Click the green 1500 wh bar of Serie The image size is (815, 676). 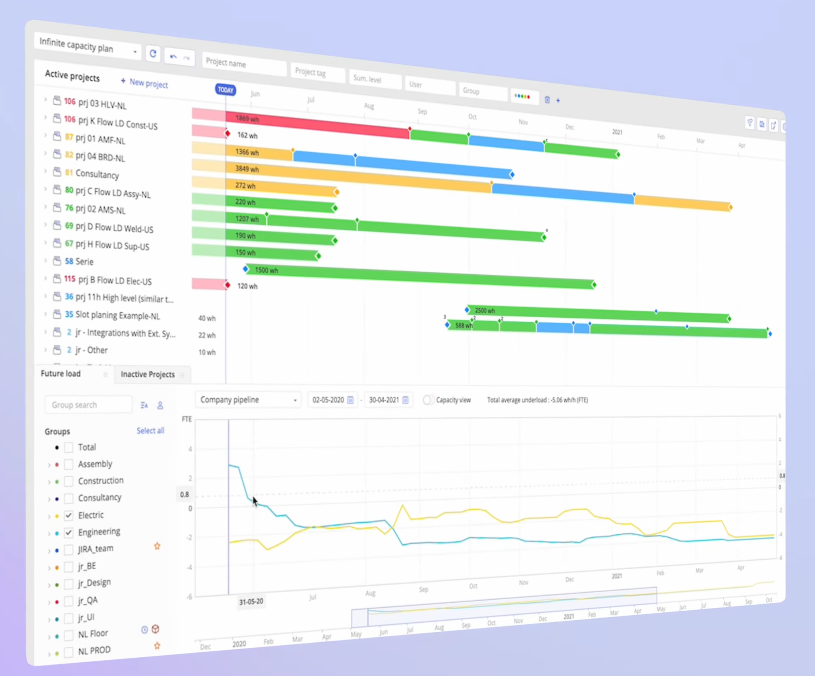(420, 276)
